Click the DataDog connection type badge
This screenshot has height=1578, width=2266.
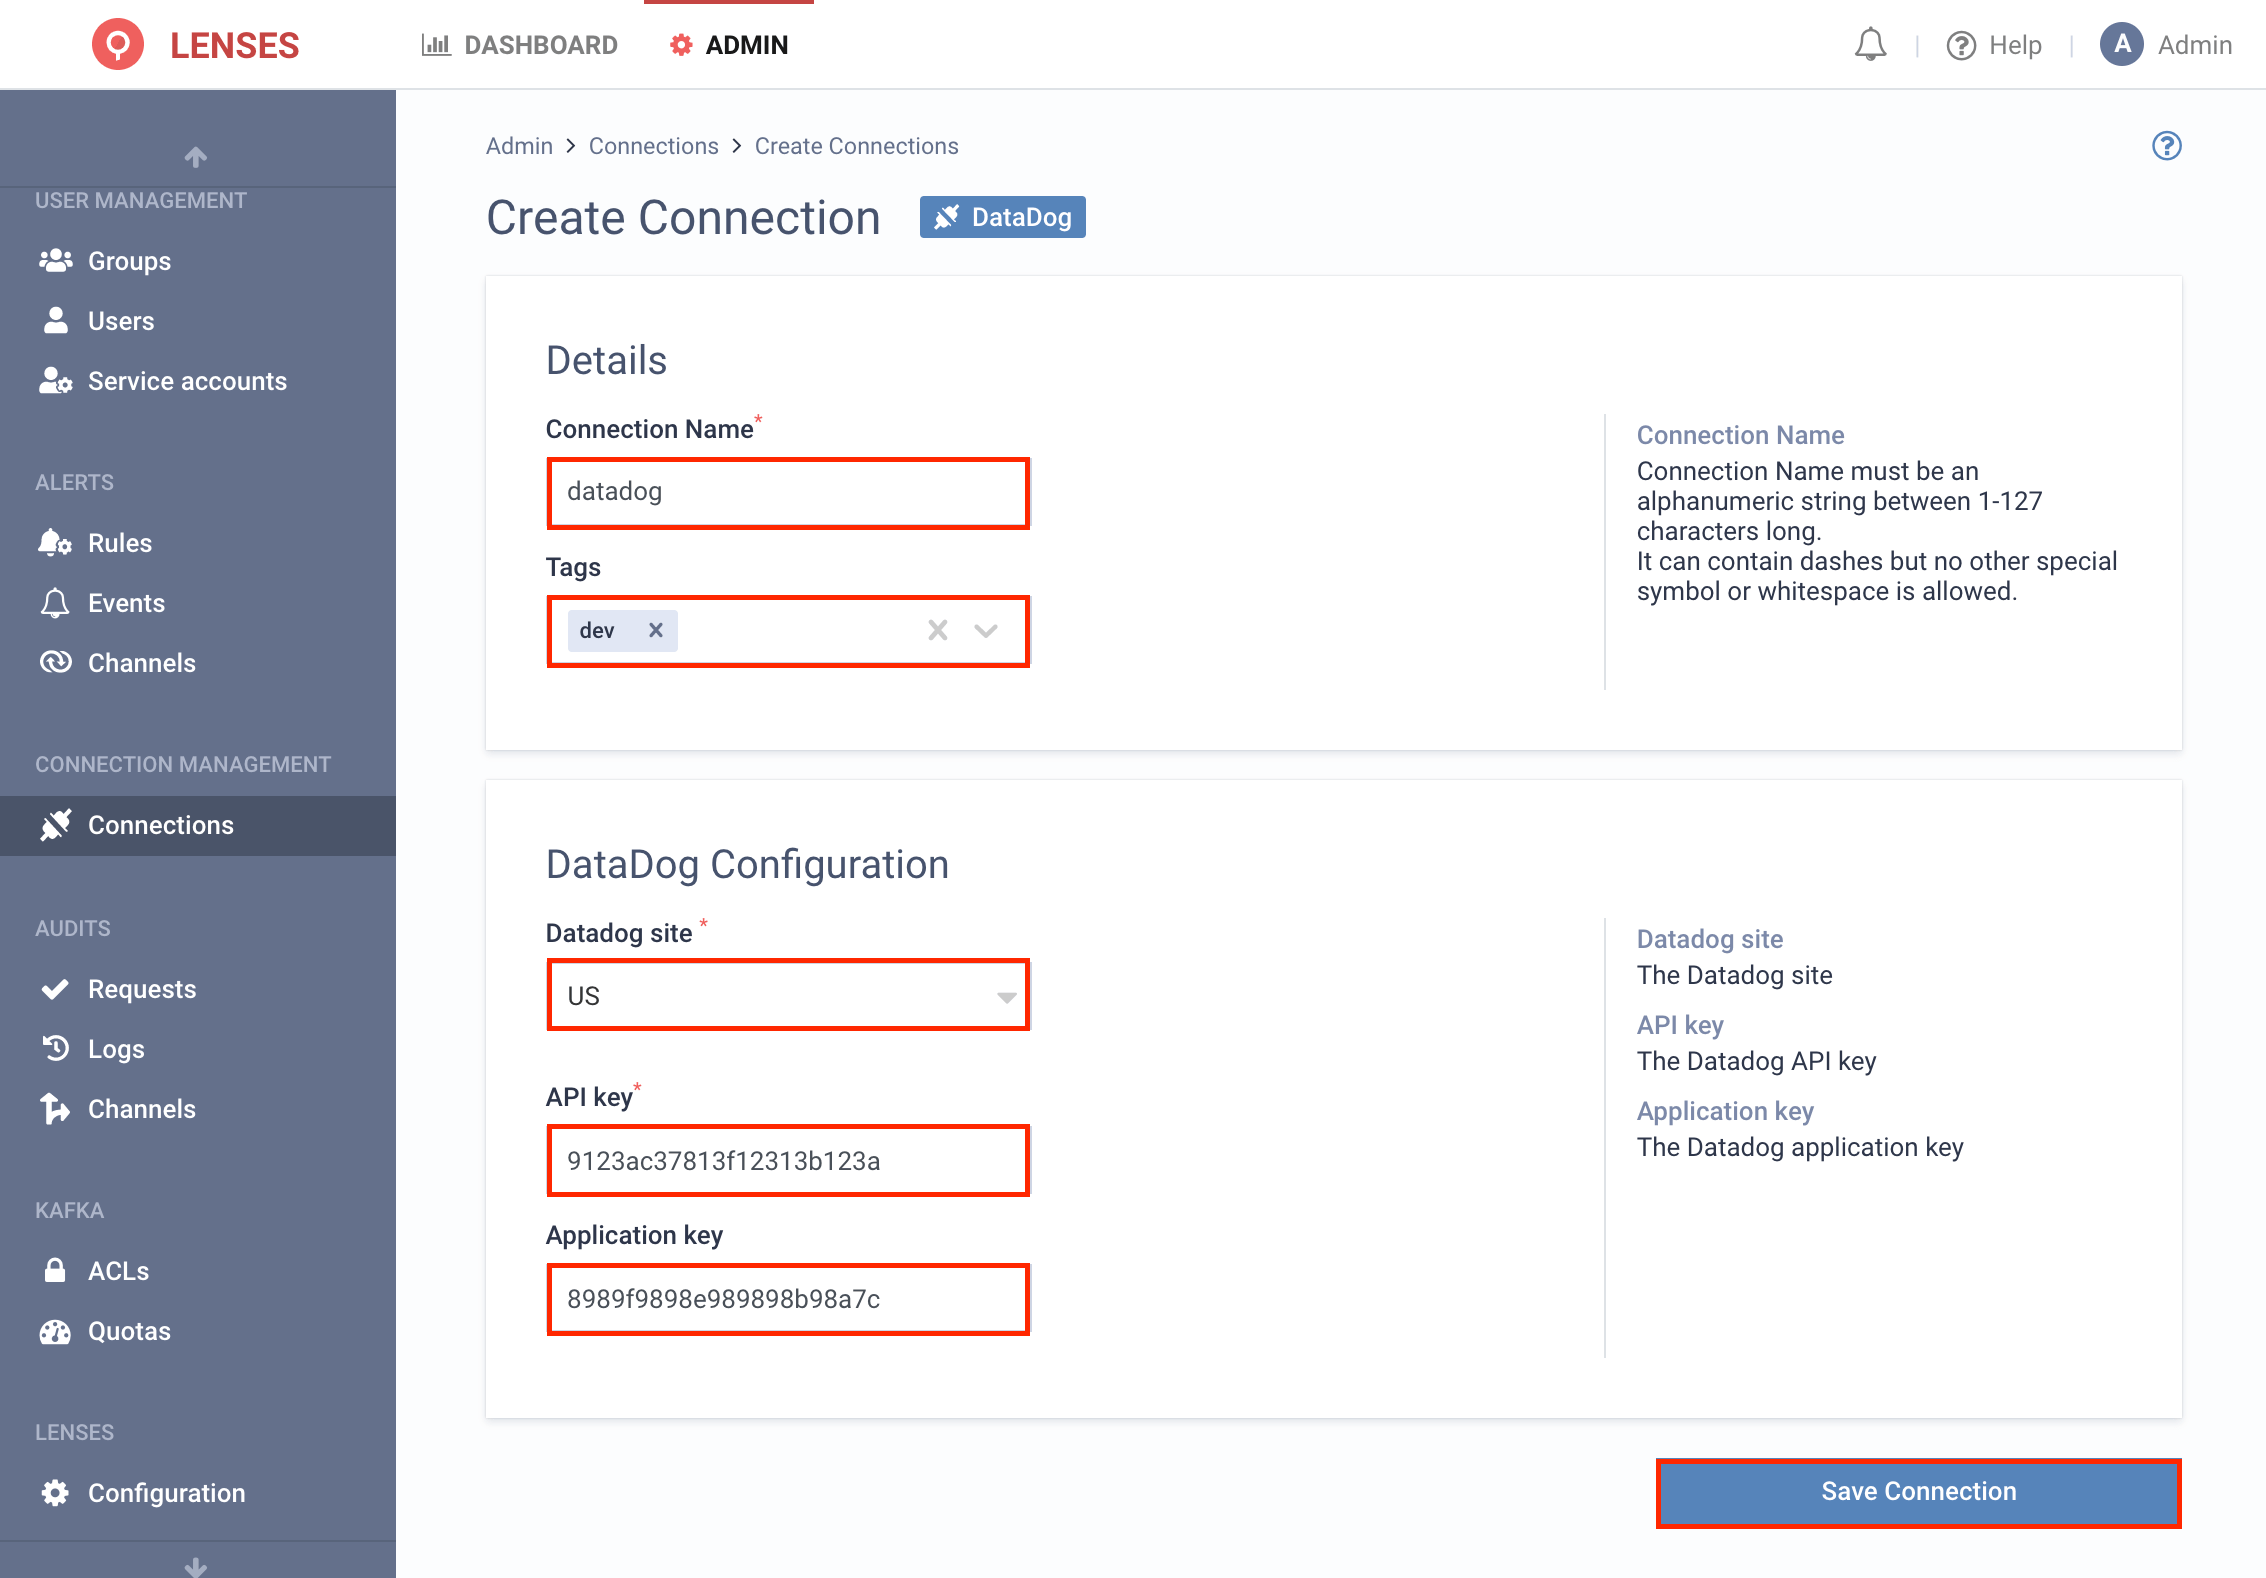point(1002,217)
